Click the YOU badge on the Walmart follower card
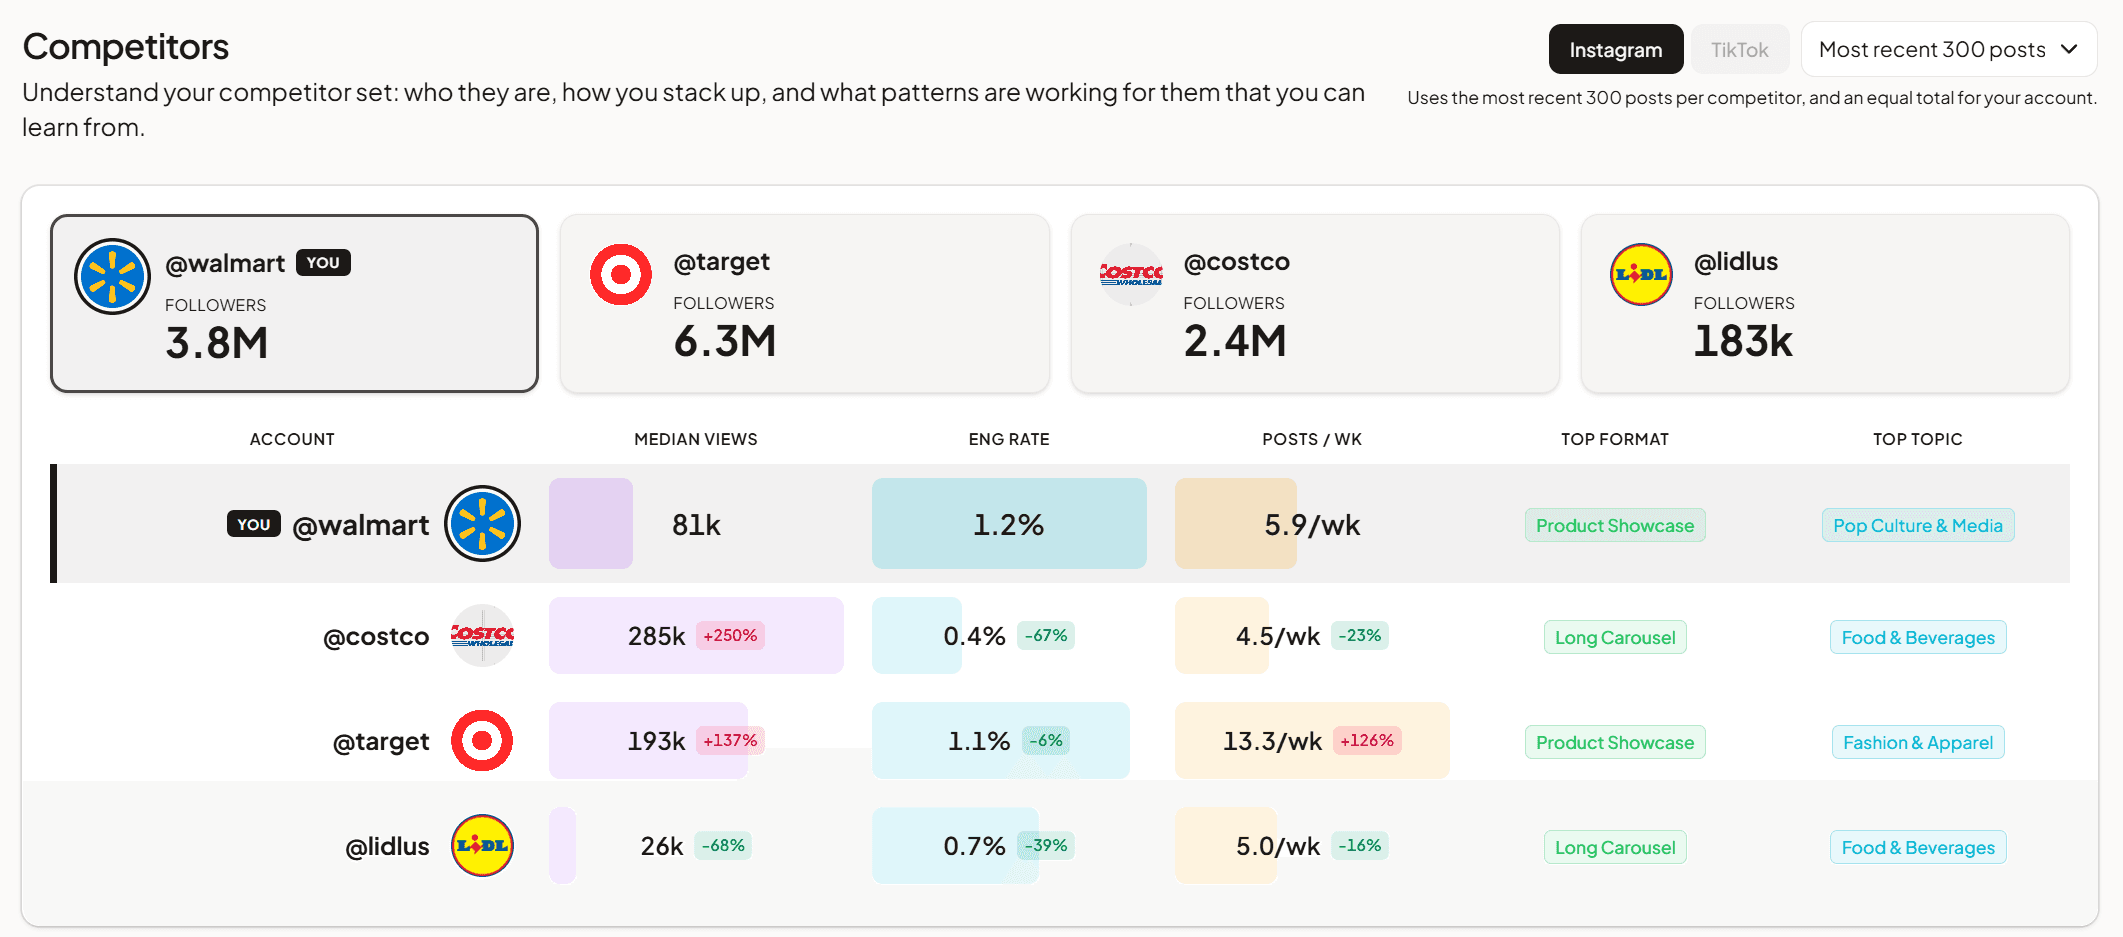 pyautogui.click(x=323, y=262)
